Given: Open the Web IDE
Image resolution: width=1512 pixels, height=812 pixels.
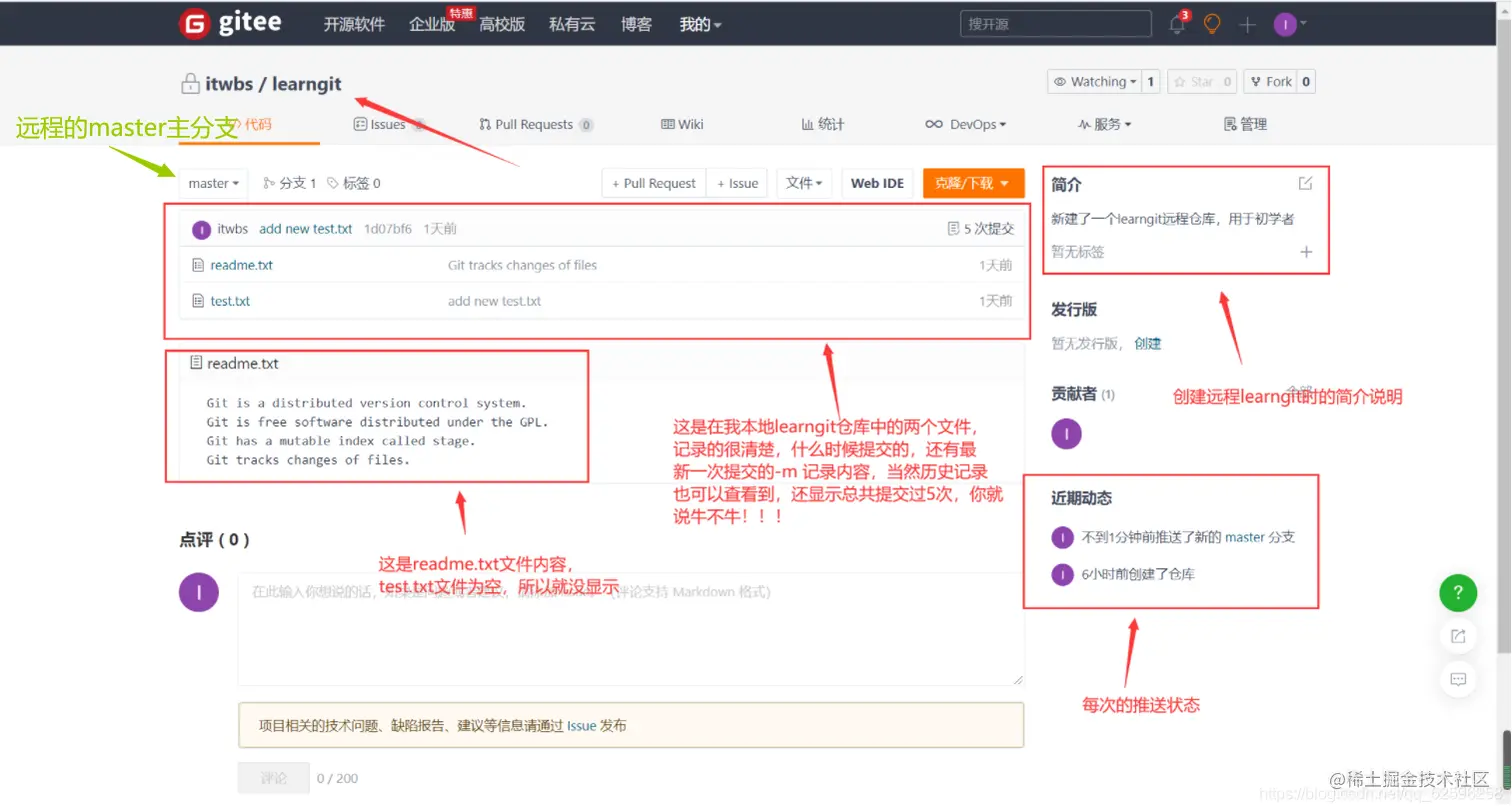Looking at the screenshot, I should click(x=877, y=183).
